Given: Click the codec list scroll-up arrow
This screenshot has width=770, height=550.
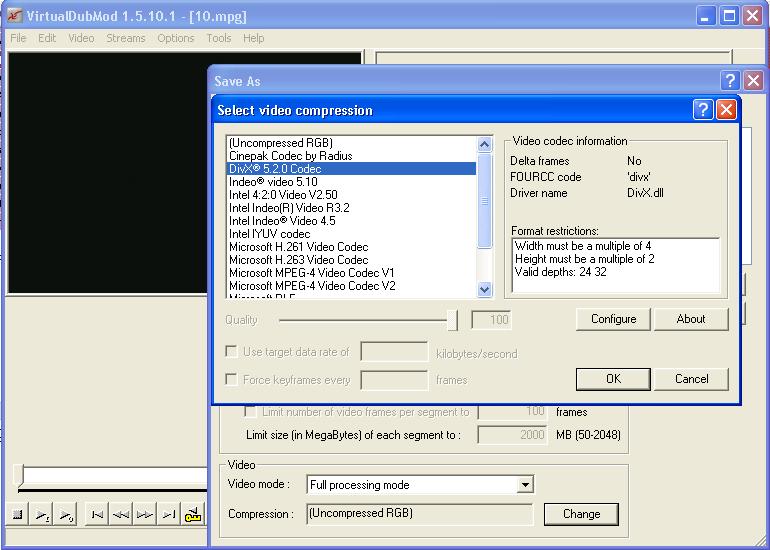Looking at the screenshot, I should click(x=484, y=144).
